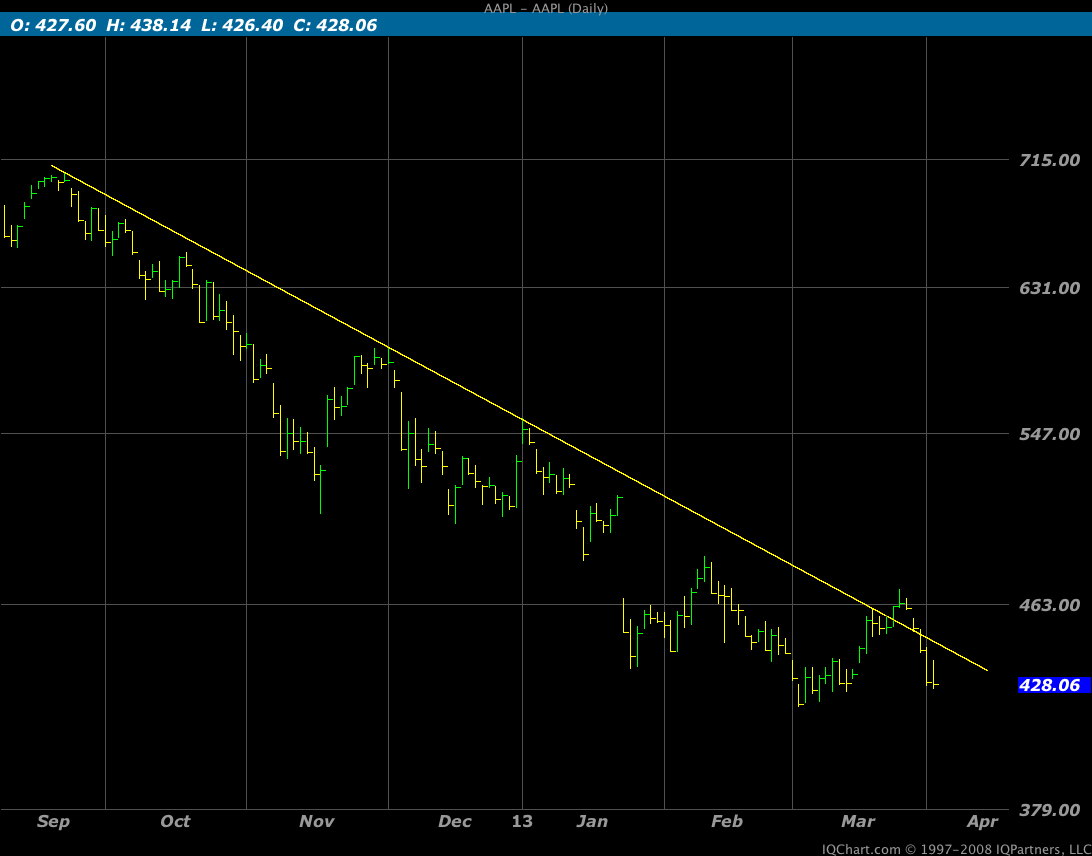Click the Sep month label
The image size is (1092, 856).
click(x=53, y=822)
